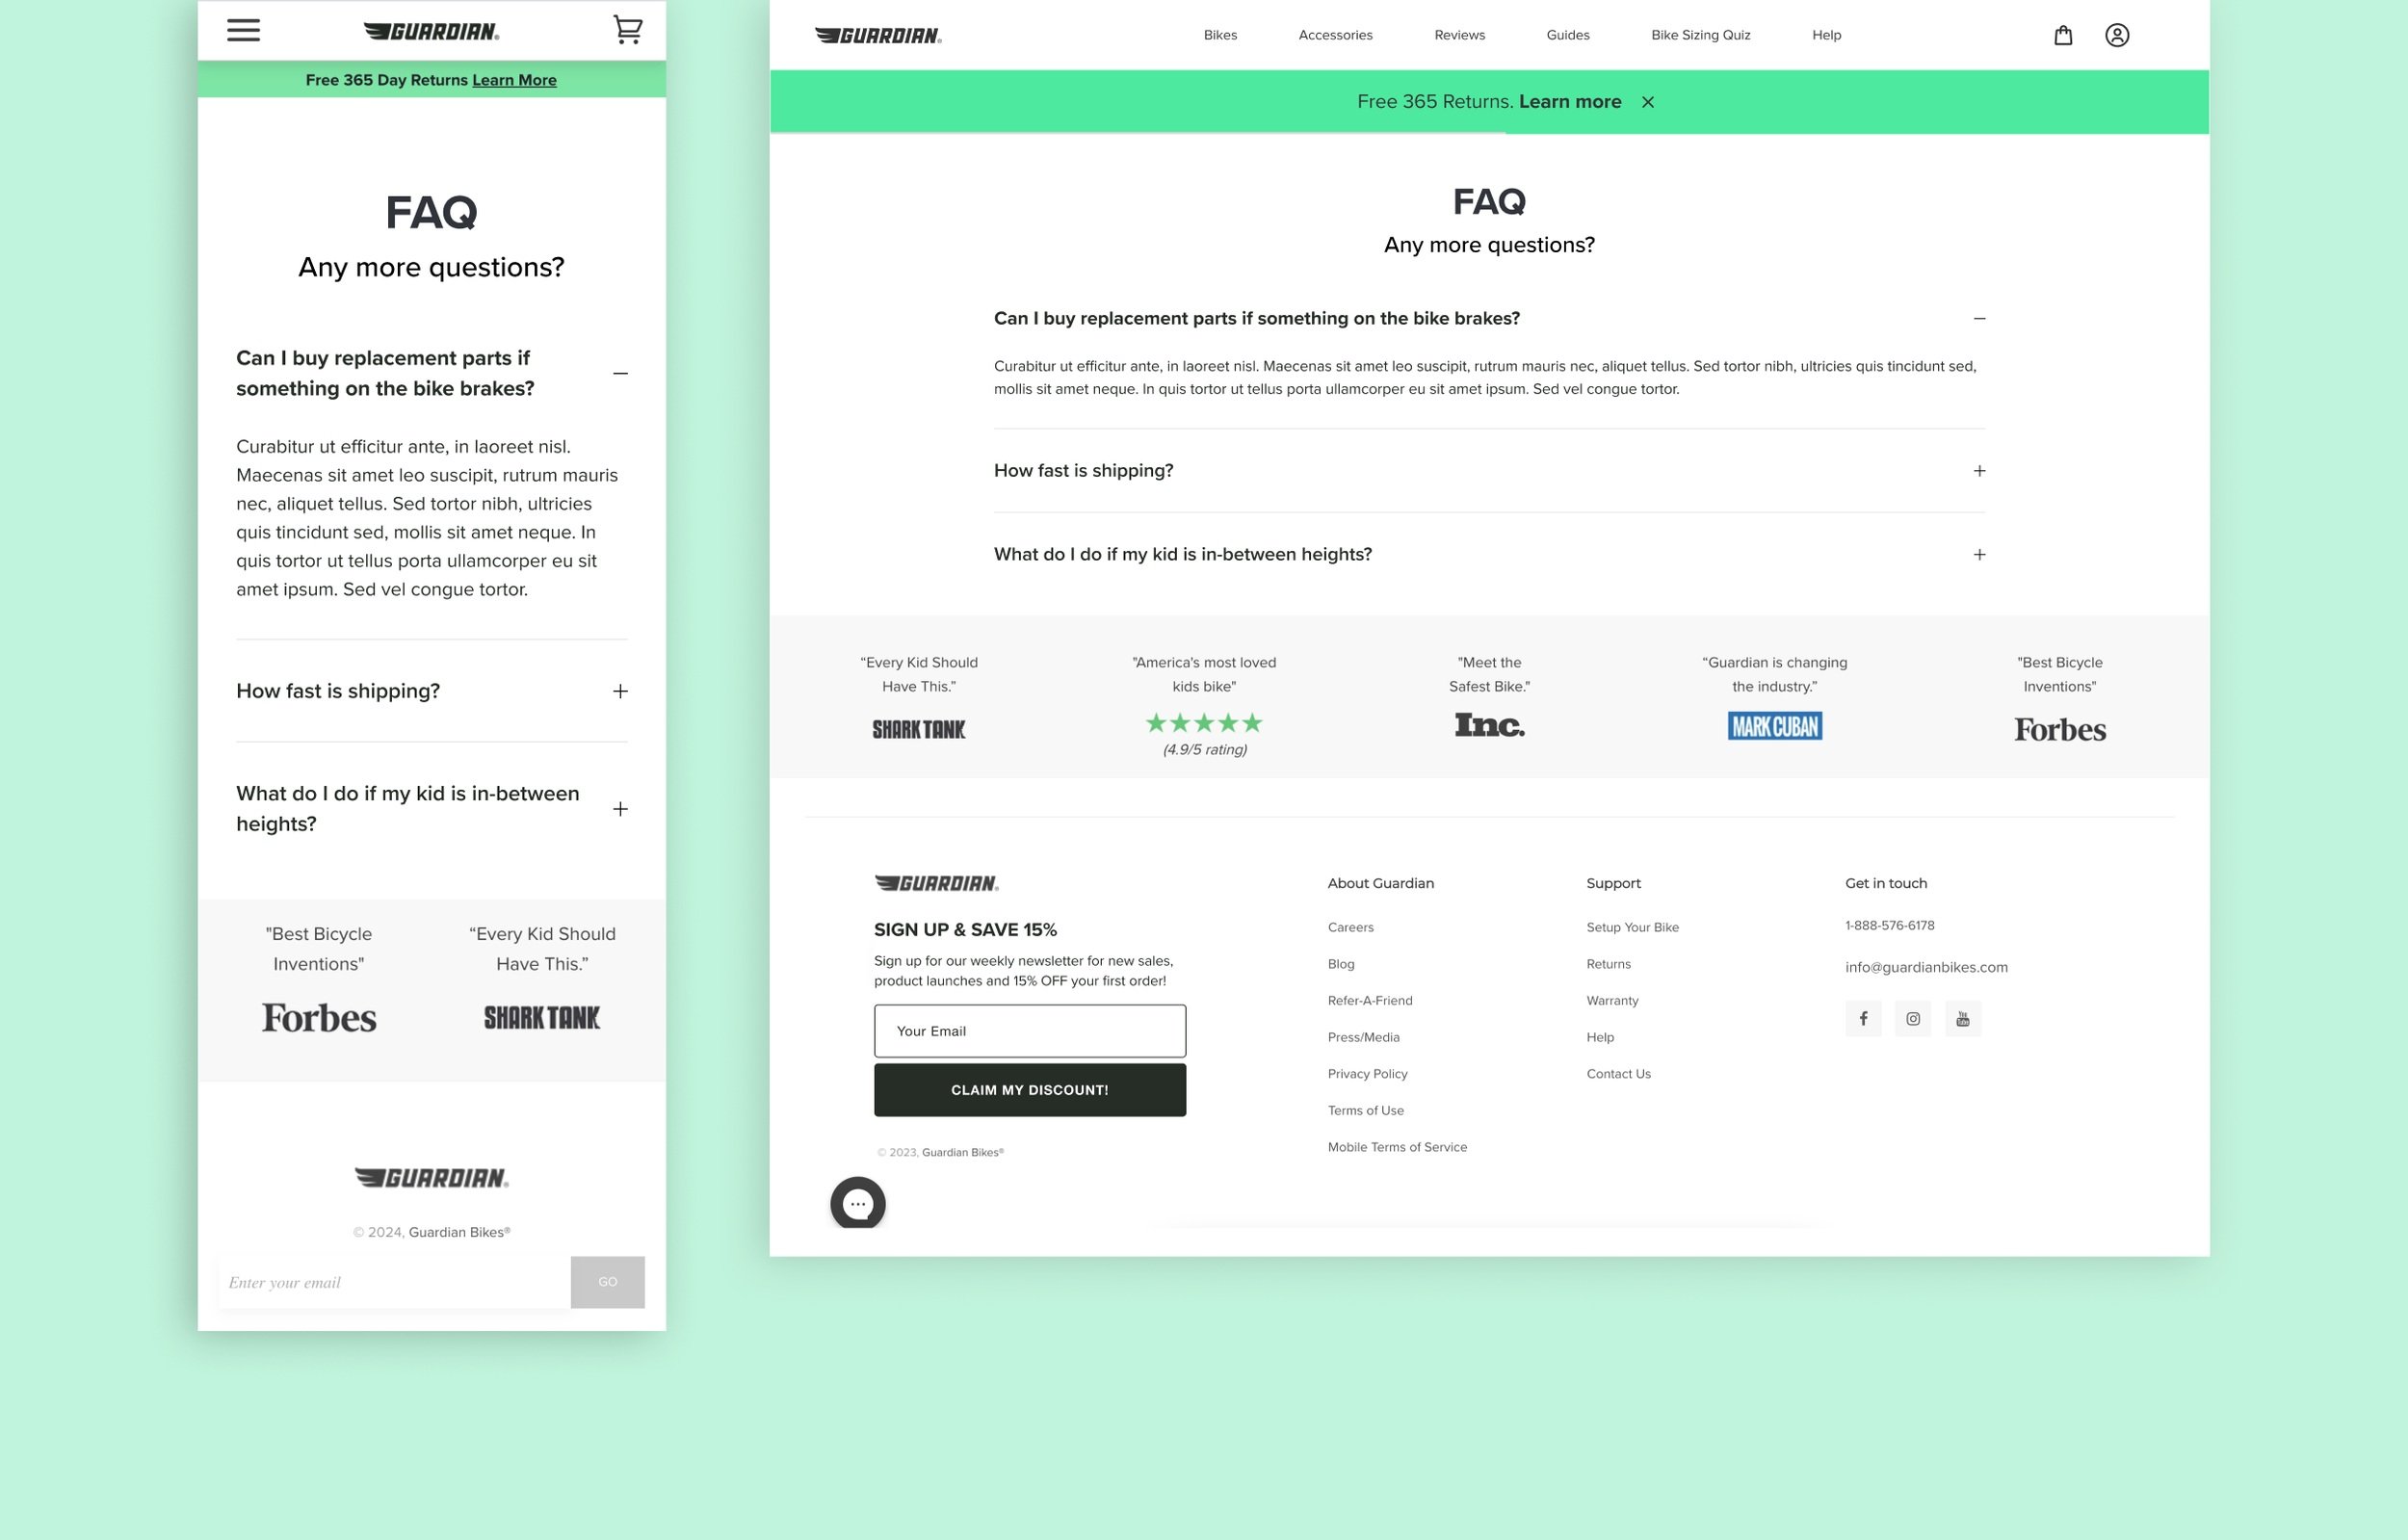The image size is (2408, 1540).
Task: Visit the Facebook social icon
Action: pyautogui.click(x=1863, y=1018)
